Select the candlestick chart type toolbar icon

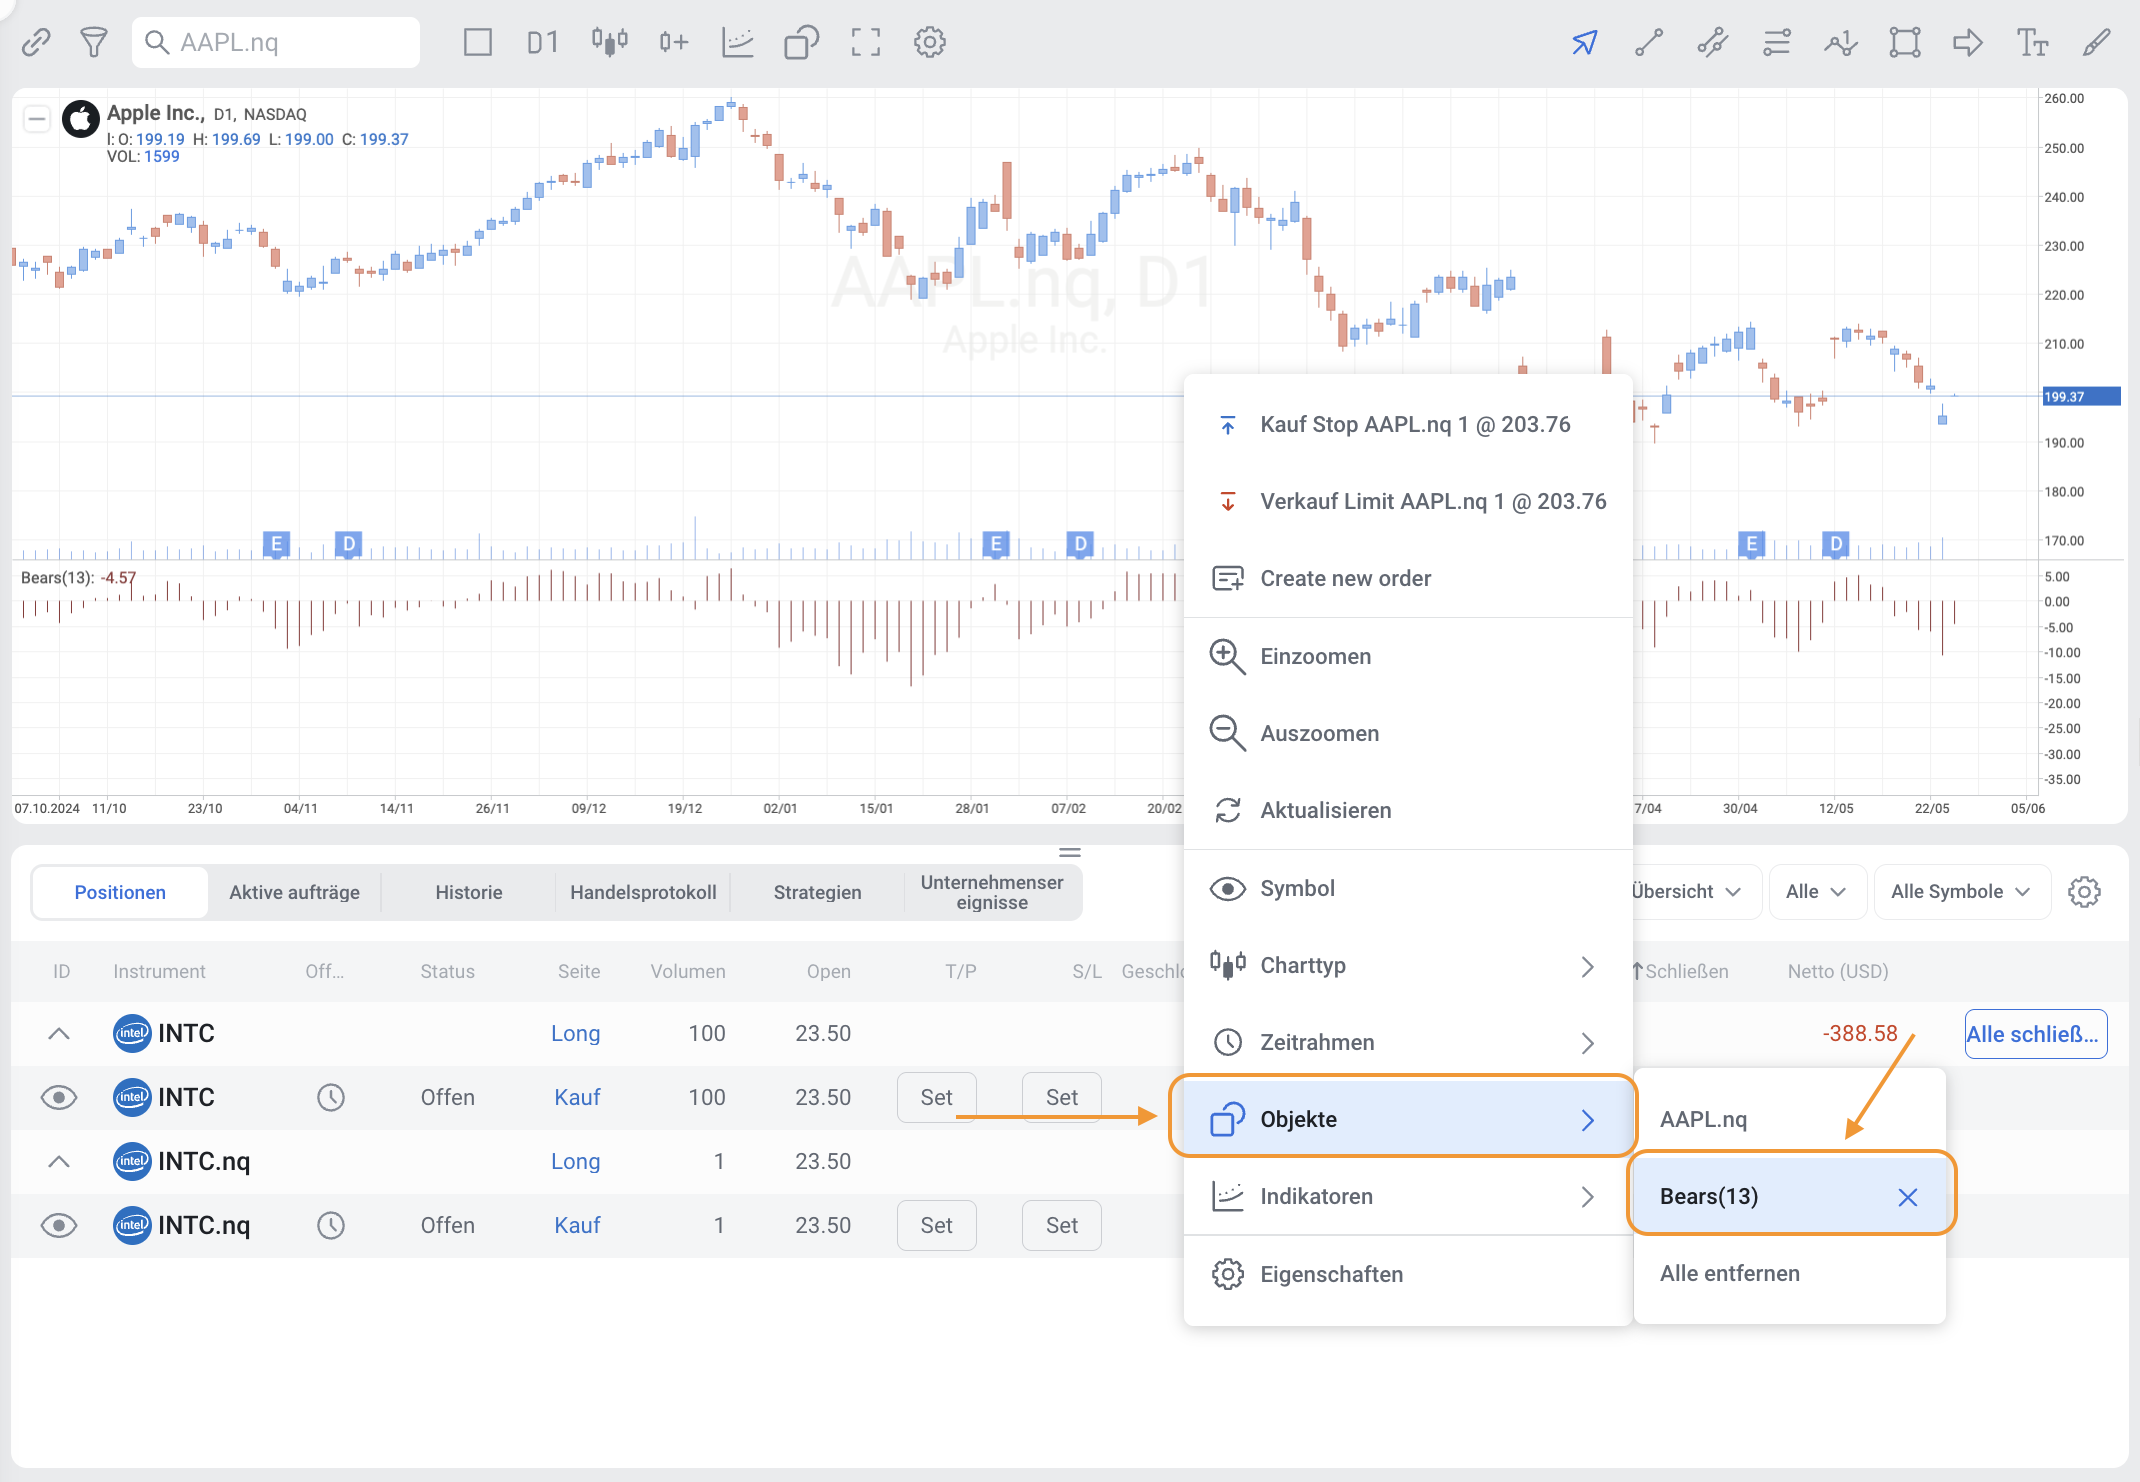[x=609, y=42]
